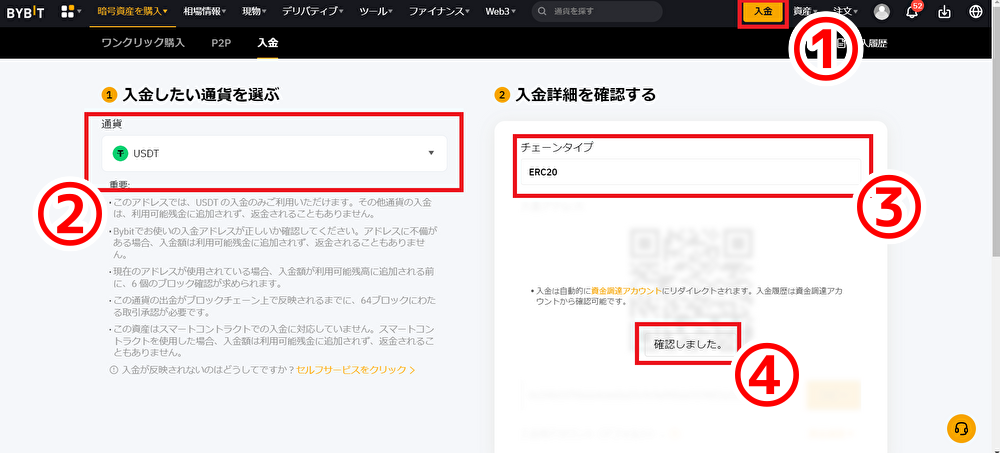Open the notifications bell icon
This screenshot has height=453, width=1000.
[x=912, y=11]
